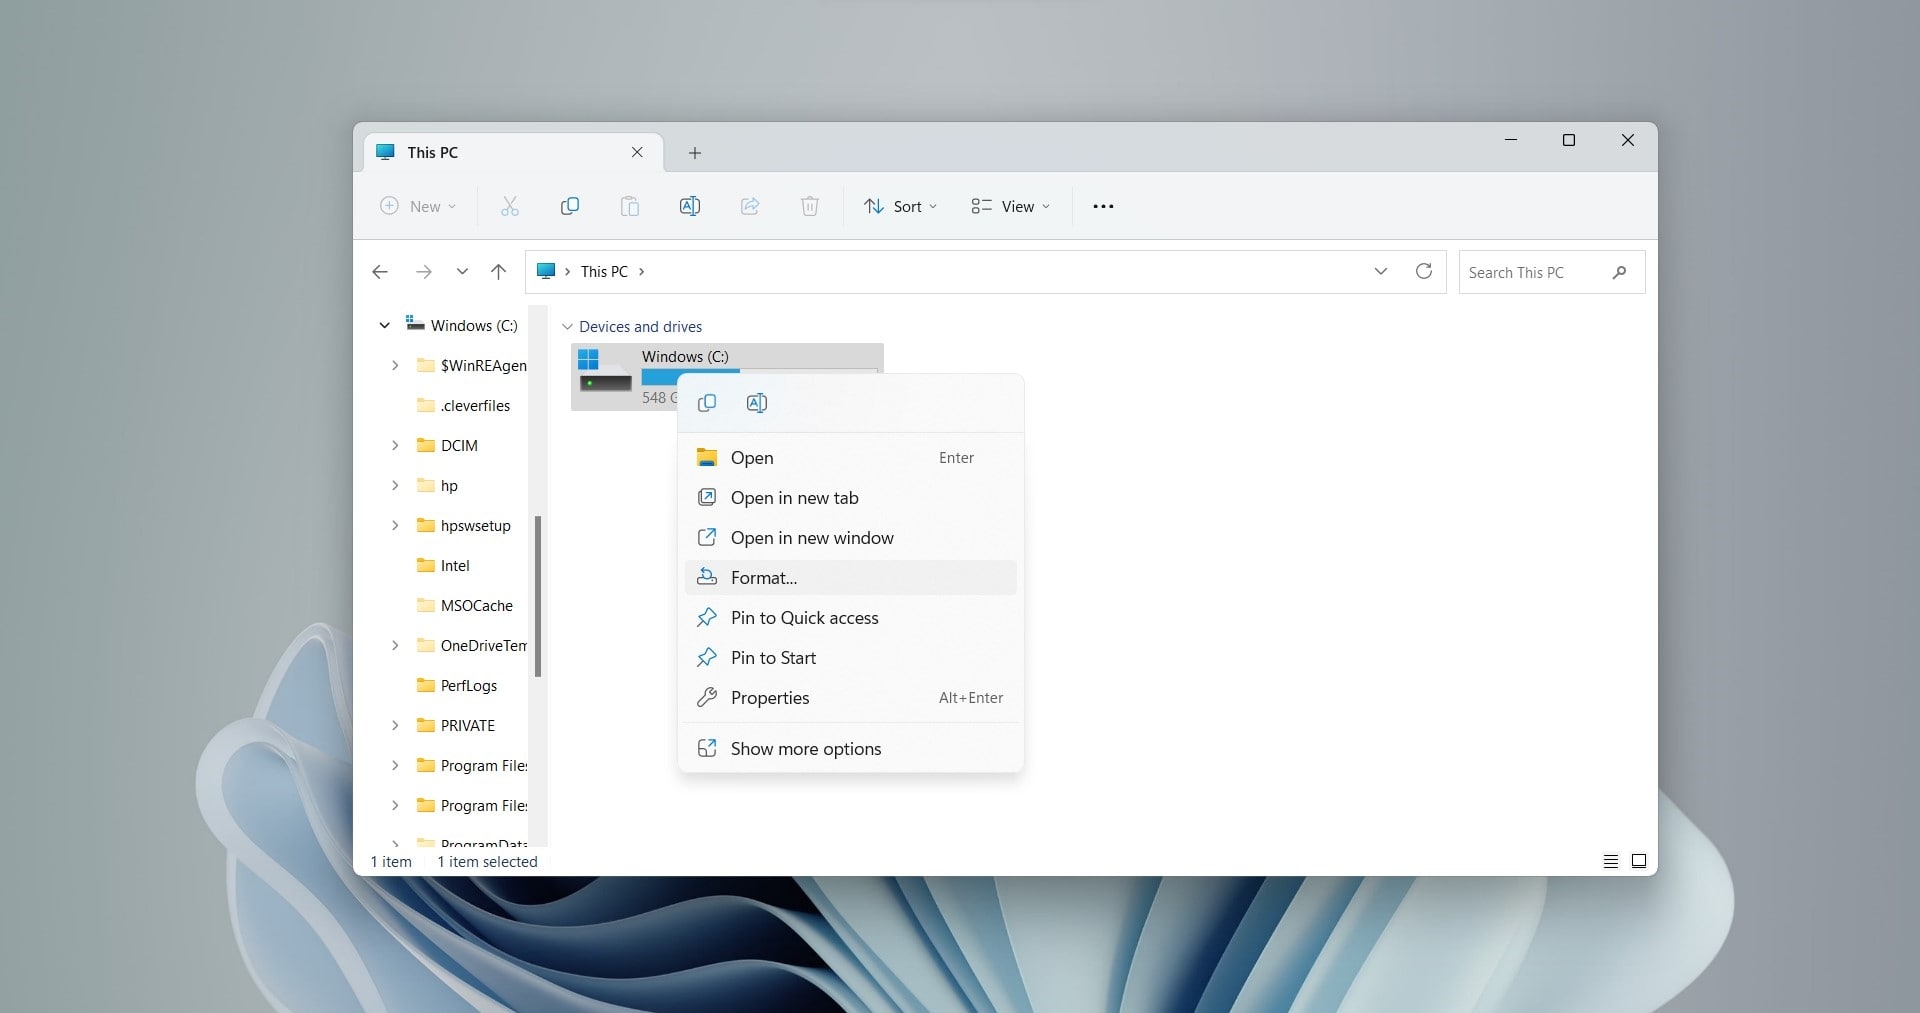This screenshot has height=1013, width=1920.
Task: Select Properties in the context menu
Action: tap(770, 698)
